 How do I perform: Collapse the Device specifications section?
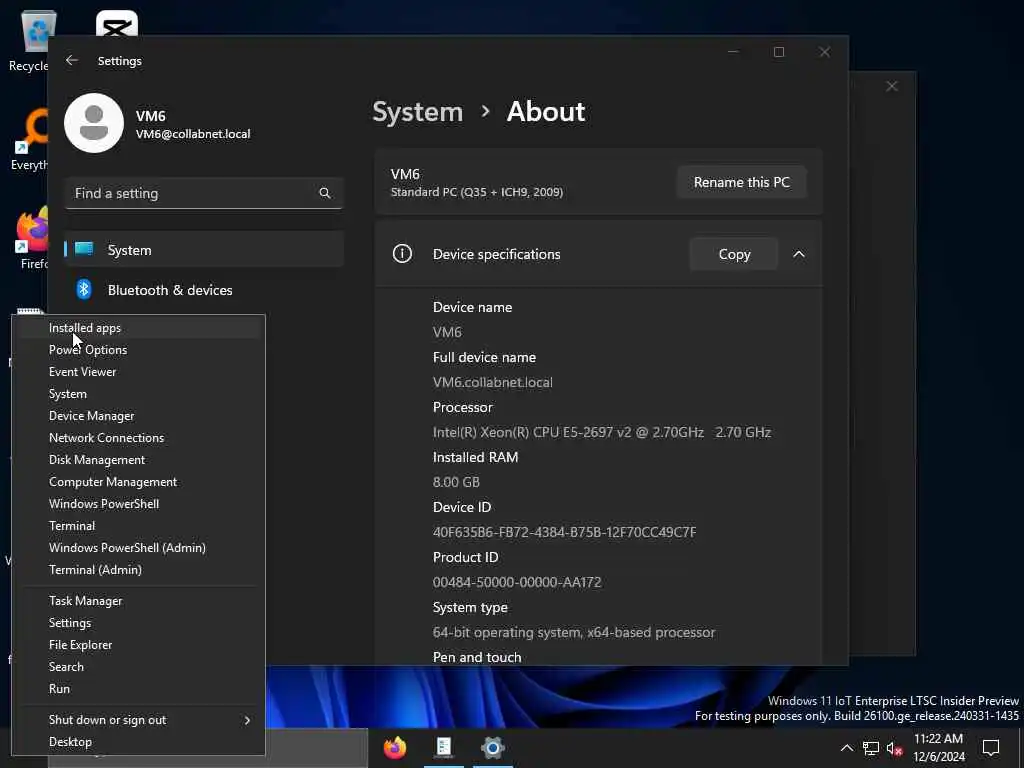[799, 254]
